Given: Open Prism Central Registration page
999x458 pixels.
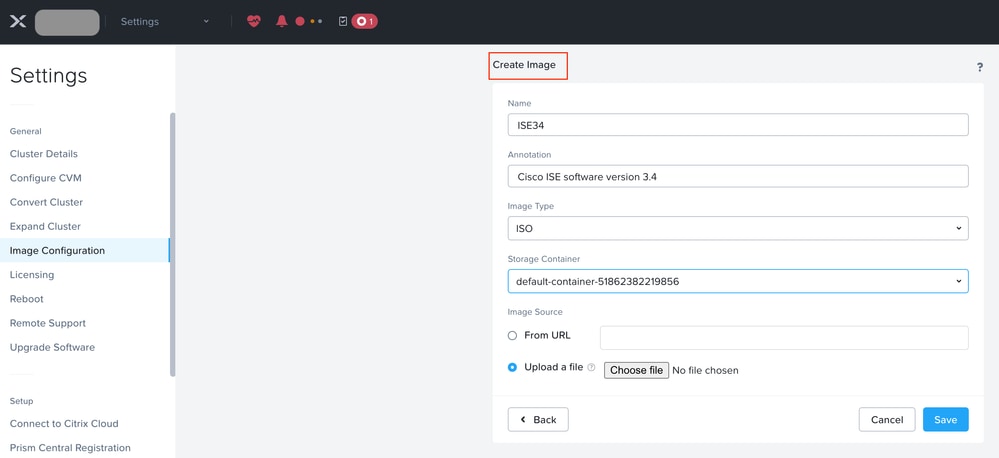Looking at the screenshot, I should pos(70,448).
